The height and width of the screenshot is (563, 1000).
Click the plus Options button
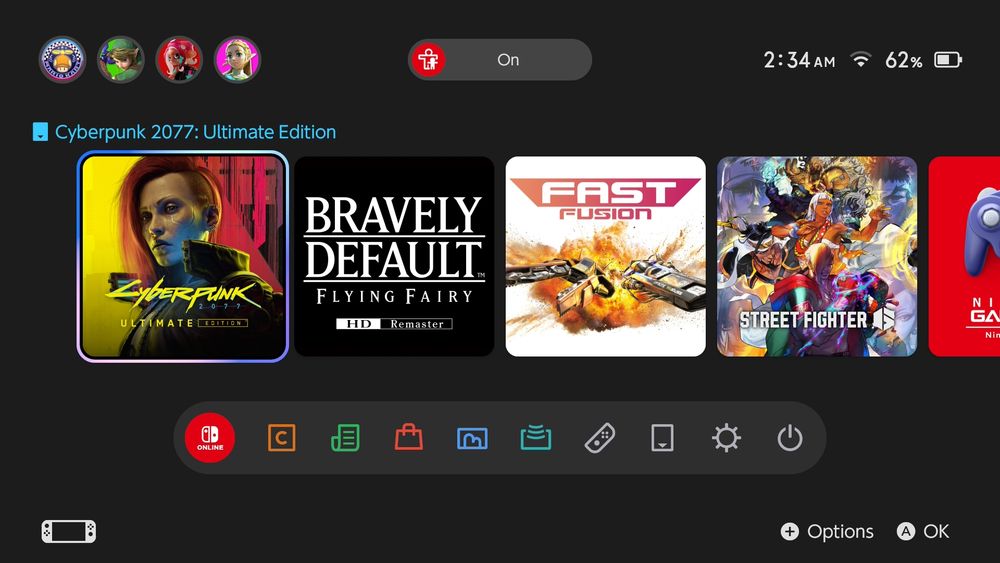(x=827, y=532)
